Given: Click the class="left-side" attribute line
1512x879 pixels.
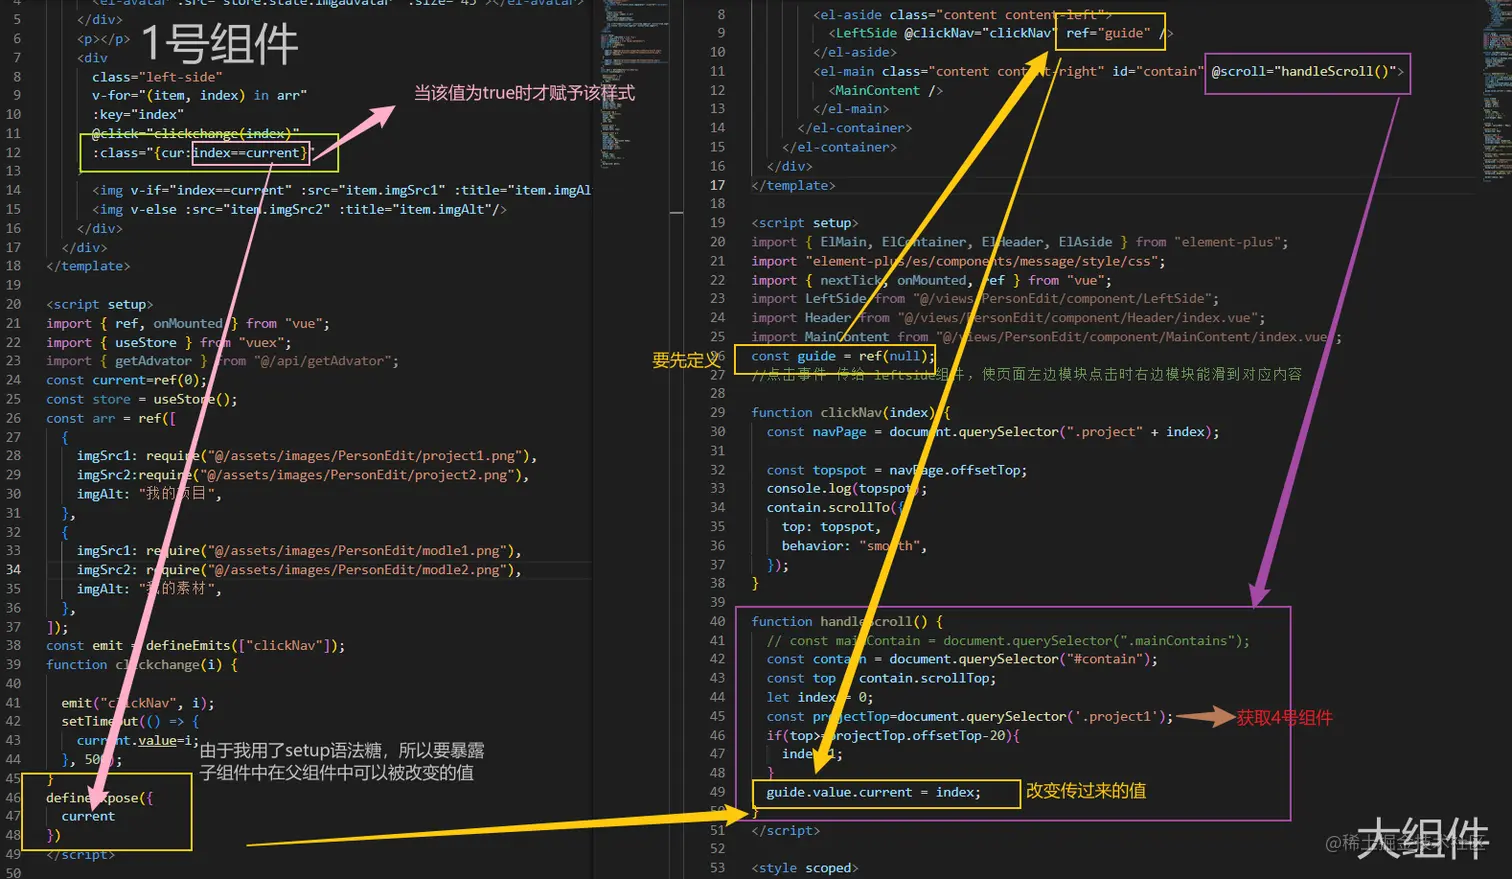Looking at the screenshot, I should tap(157, 77).
